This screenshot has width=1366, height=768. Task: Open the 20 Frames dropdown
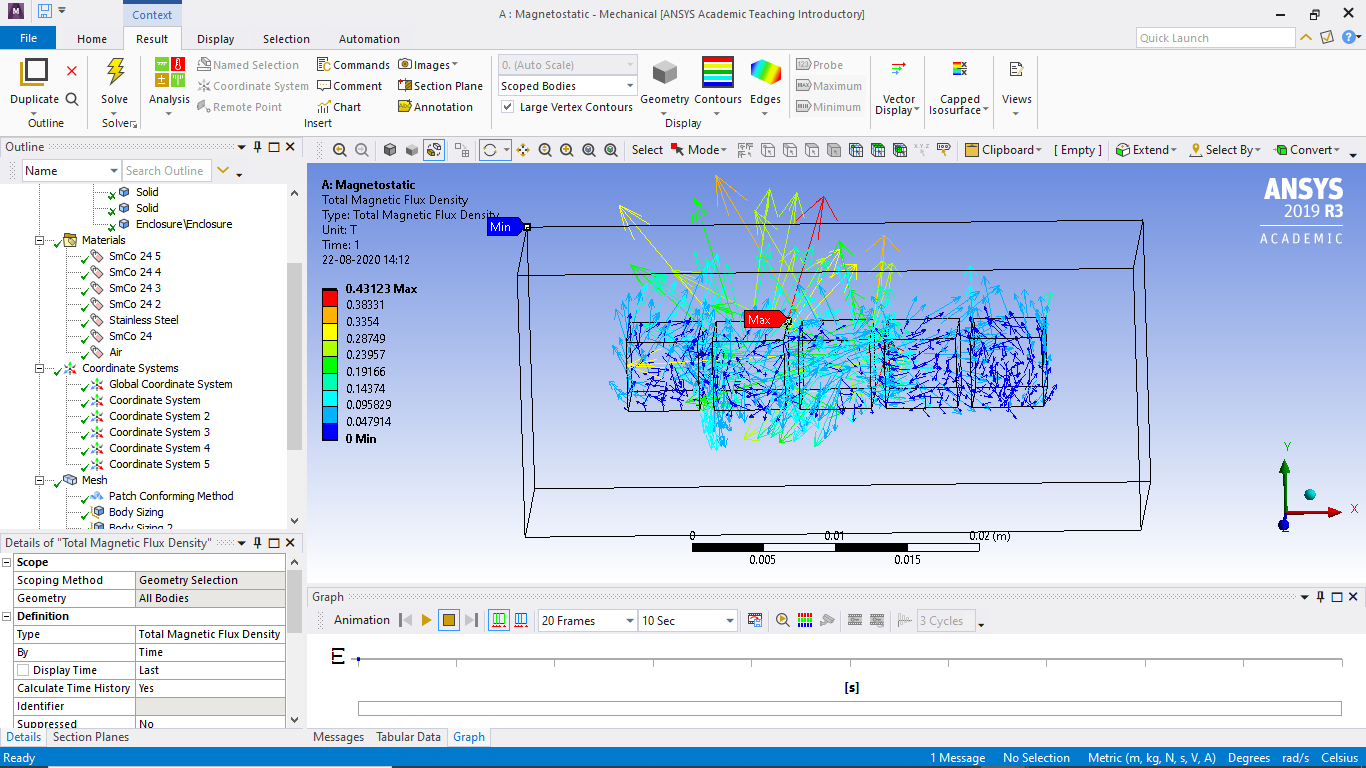[587, 621]
